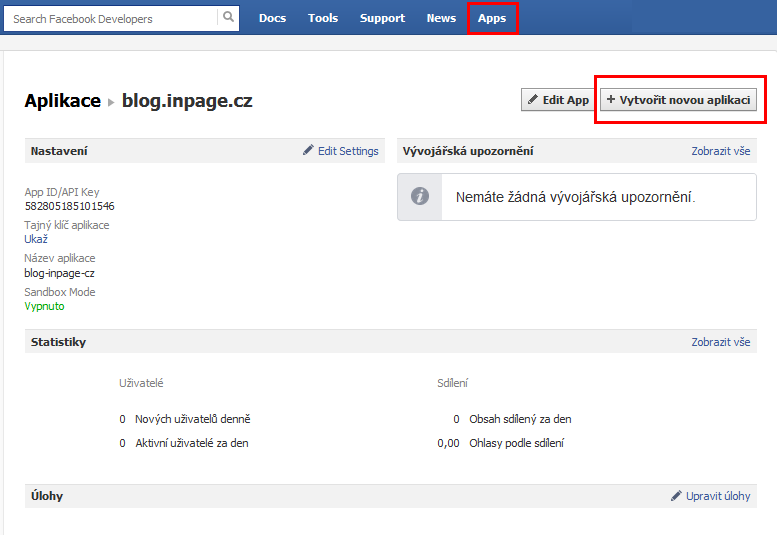Click the Uživatelé column label
Screen dimensions: 777x535
[x=141, y=383]
